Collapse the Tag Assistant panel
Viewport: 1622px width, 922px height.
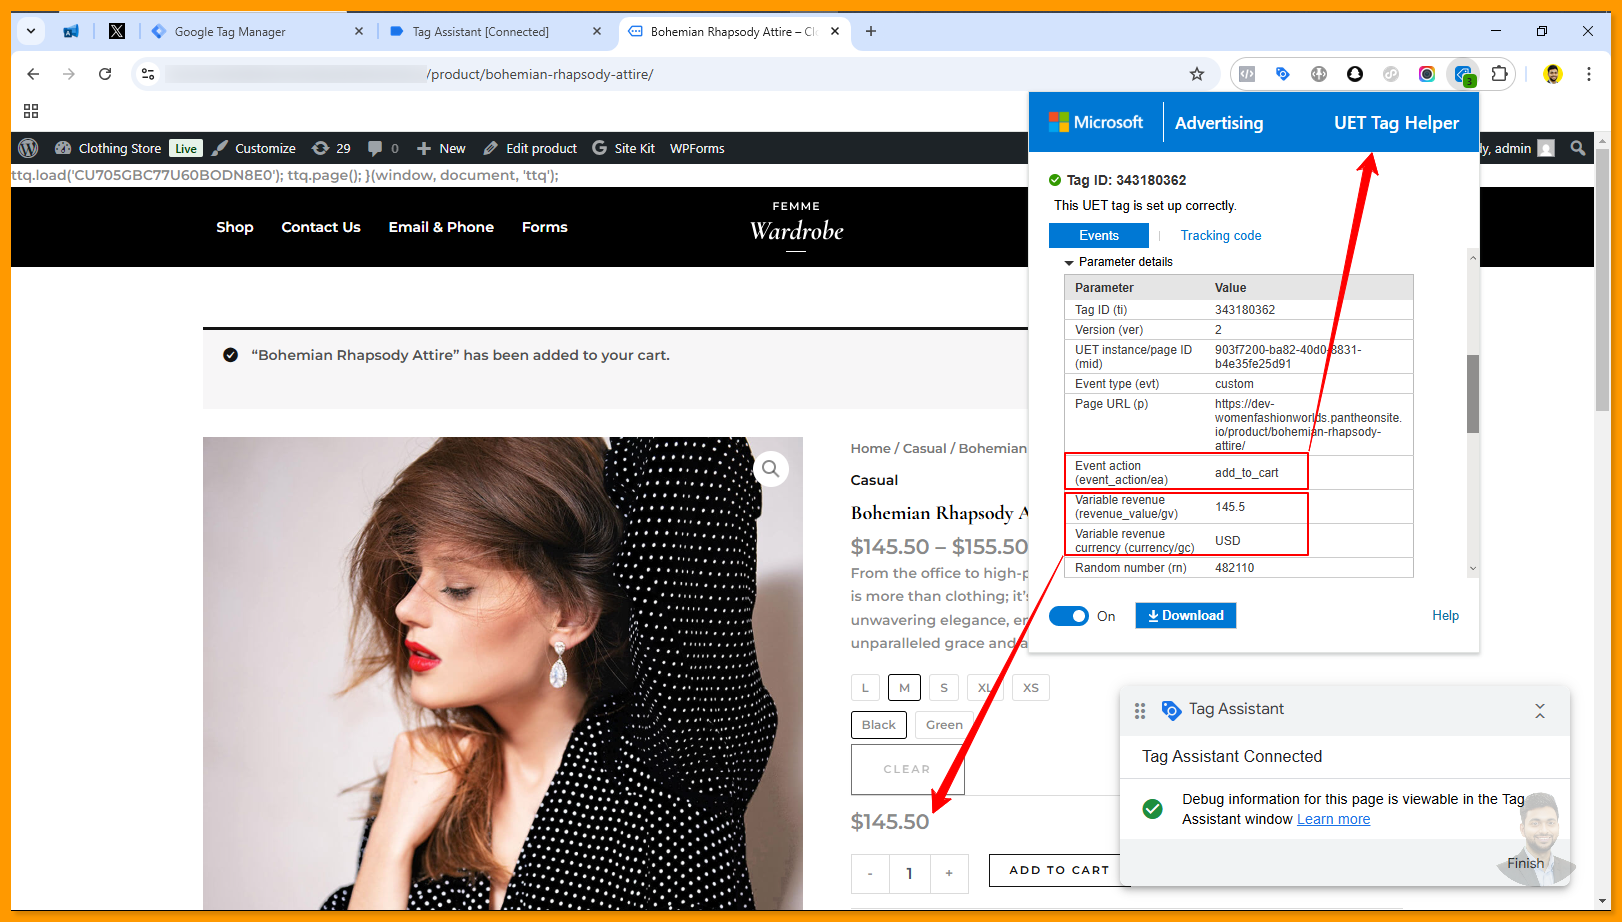pos(1539,710)
